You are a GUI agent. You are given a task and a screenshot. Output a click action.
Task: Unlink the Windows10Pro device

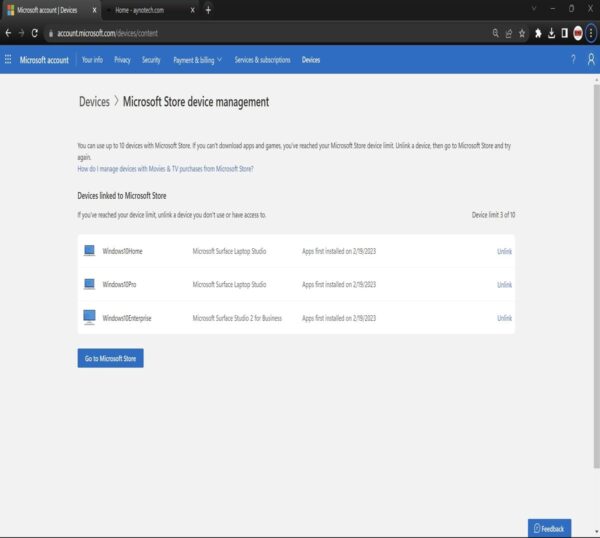pyautogui.click(x=504, y=284)
